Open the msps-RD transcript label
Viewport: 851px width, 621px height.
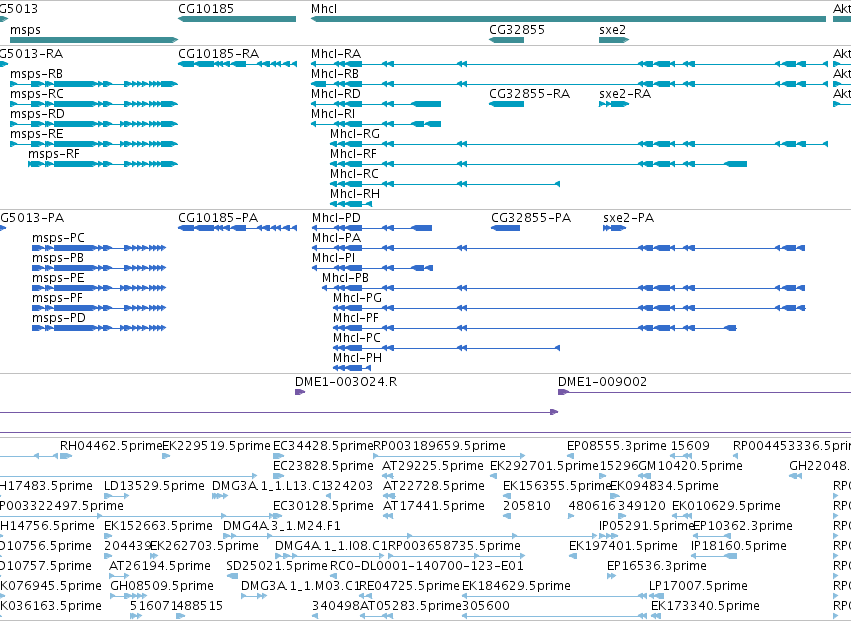pos(37,113)
